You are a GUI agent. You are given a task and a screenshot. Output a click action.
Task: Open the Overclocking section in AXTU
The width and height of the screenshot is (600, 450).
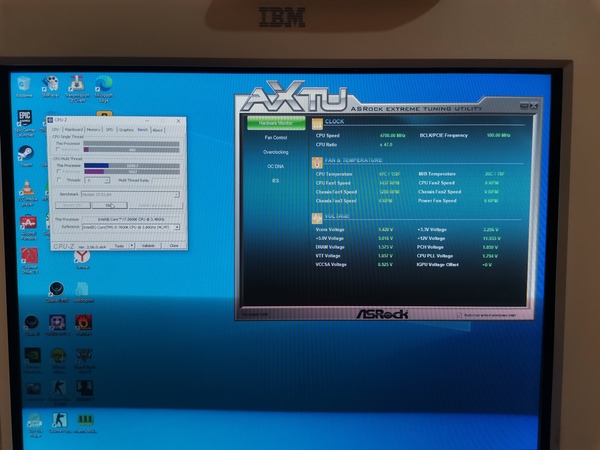(x=276, y=152)
